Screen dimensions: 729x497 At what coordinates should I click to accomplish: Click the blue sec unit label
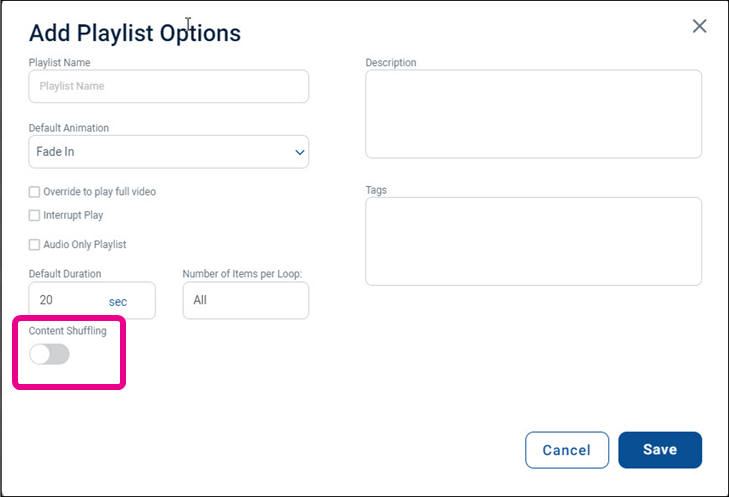[118, 302]
